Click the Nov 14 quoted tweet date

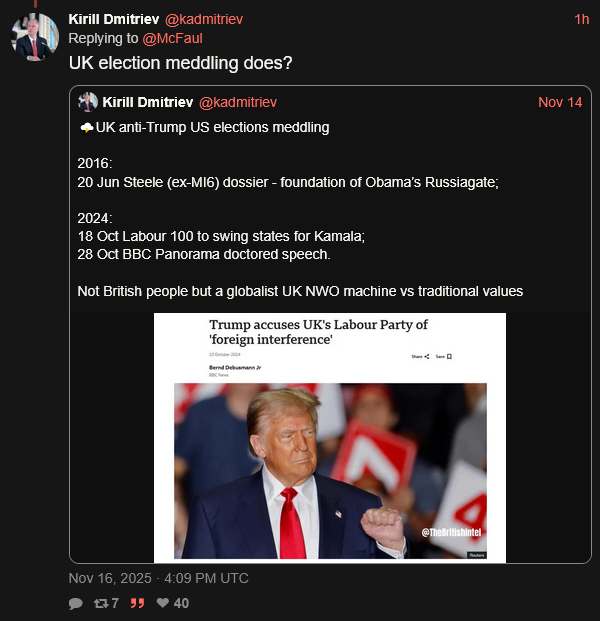pyautogui.click(x=560, y=103)
